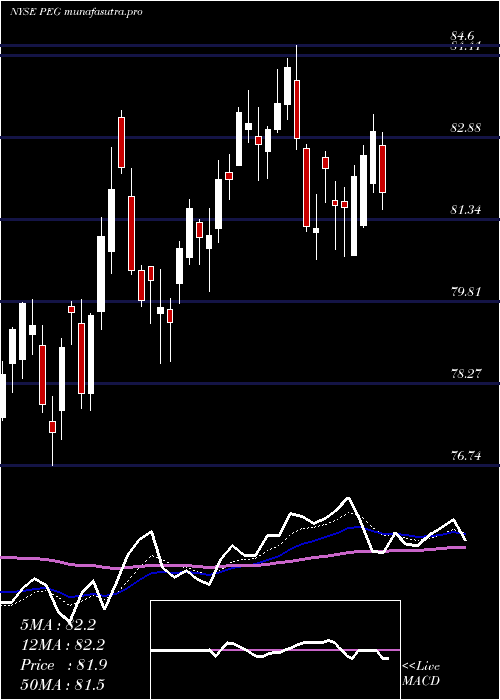500x700 pixels.
Task: Click the Price : 81.9 reading
Action: [63, 665]
